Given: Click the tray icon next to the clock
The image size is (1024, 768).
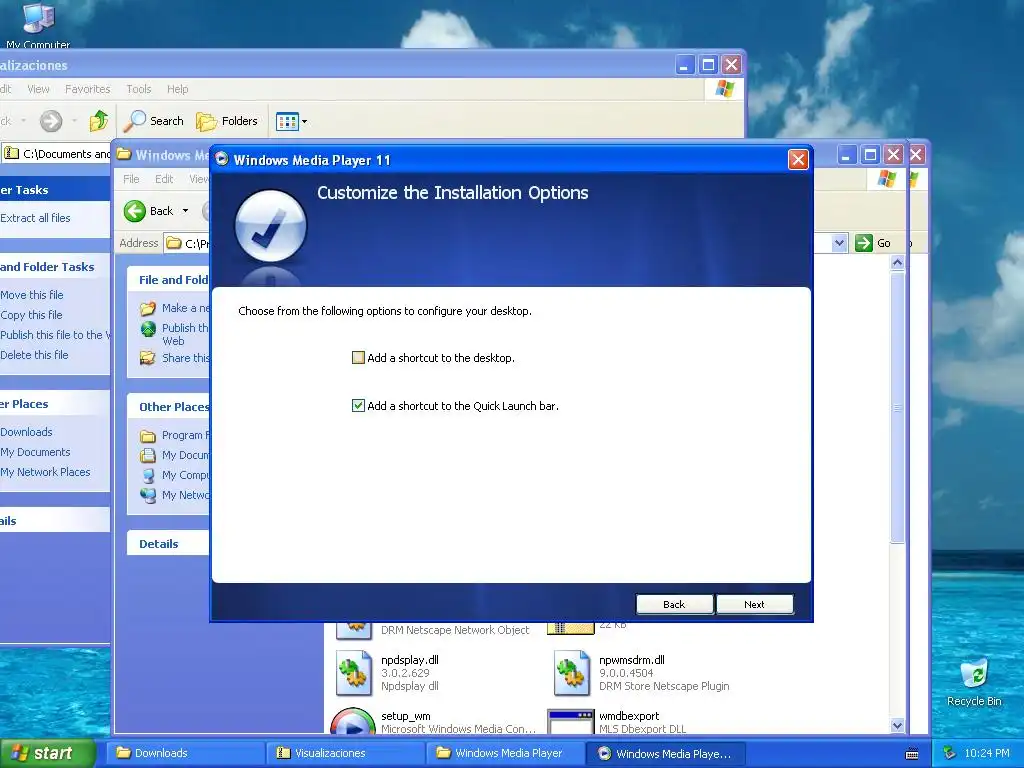Looking at the screenshot, I should click(950, 754).
